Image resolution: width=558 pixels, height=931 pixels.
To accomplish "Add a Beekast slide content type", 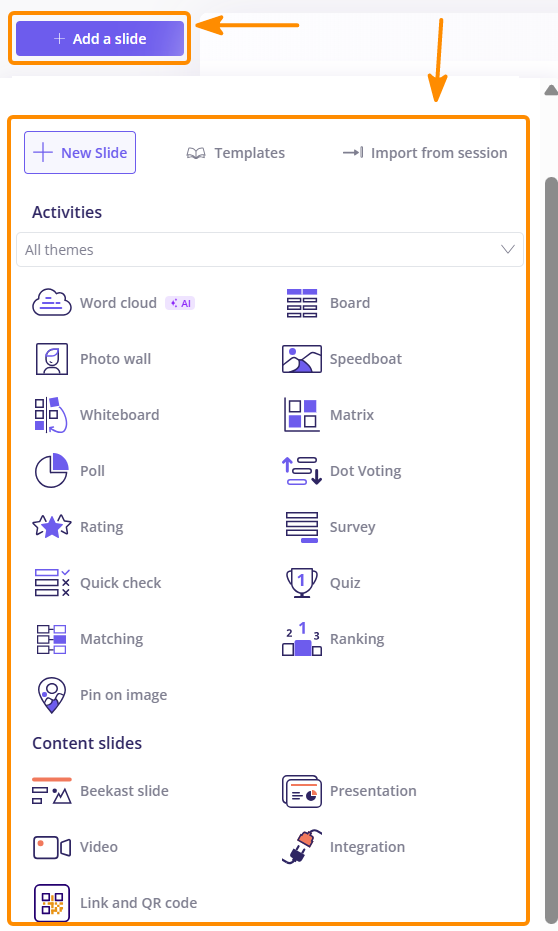I will 101,791.
